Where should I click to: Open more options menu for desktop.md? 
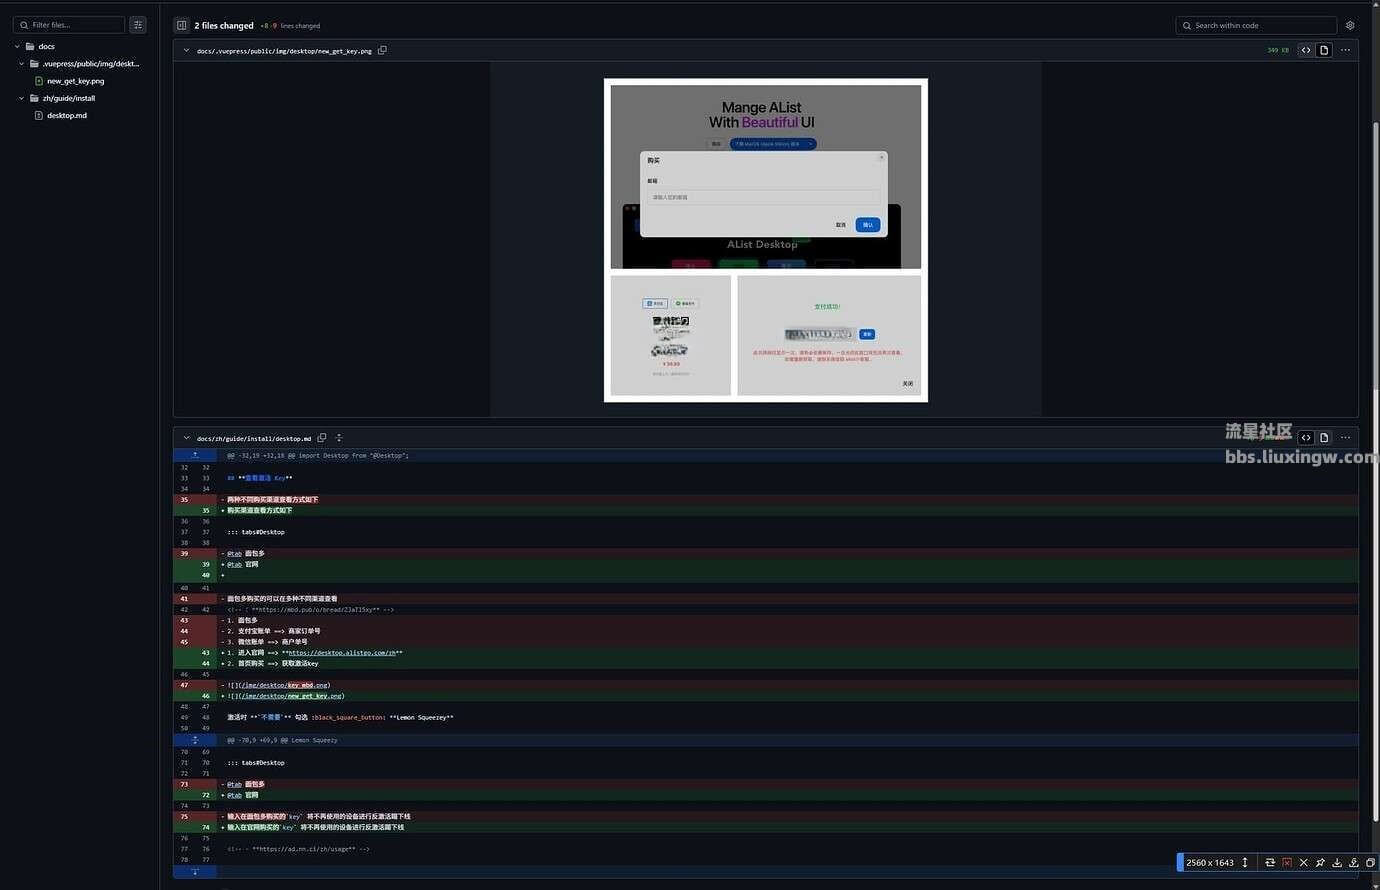click(x=1345, y=438)
